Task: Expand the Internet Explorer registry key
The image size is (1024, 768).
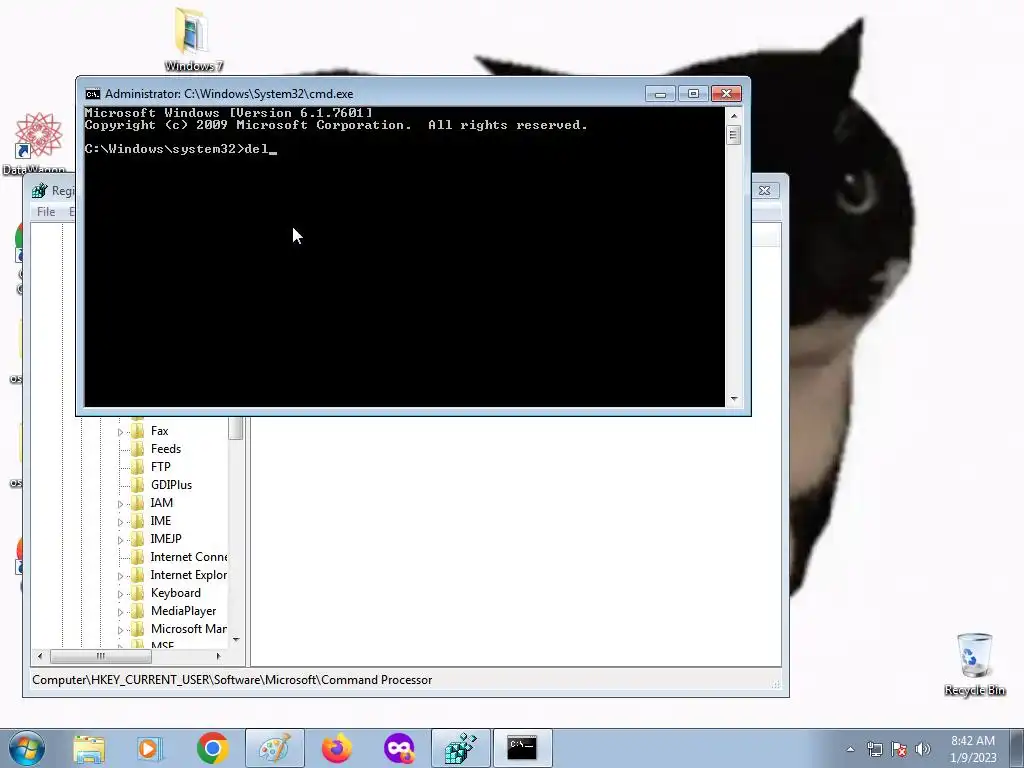Action: [x=120, y=576]
